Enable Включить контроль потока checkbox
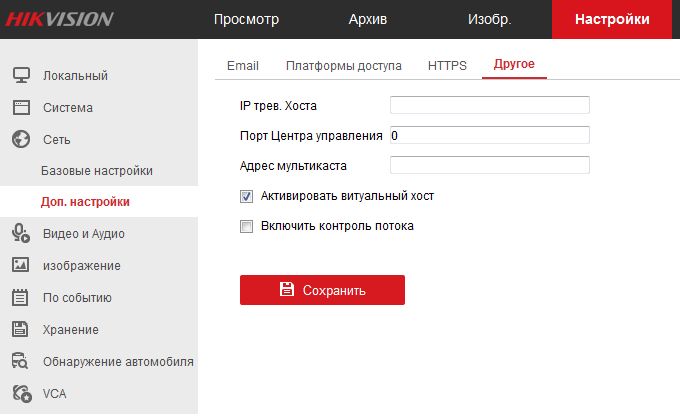 pos(246,226)
